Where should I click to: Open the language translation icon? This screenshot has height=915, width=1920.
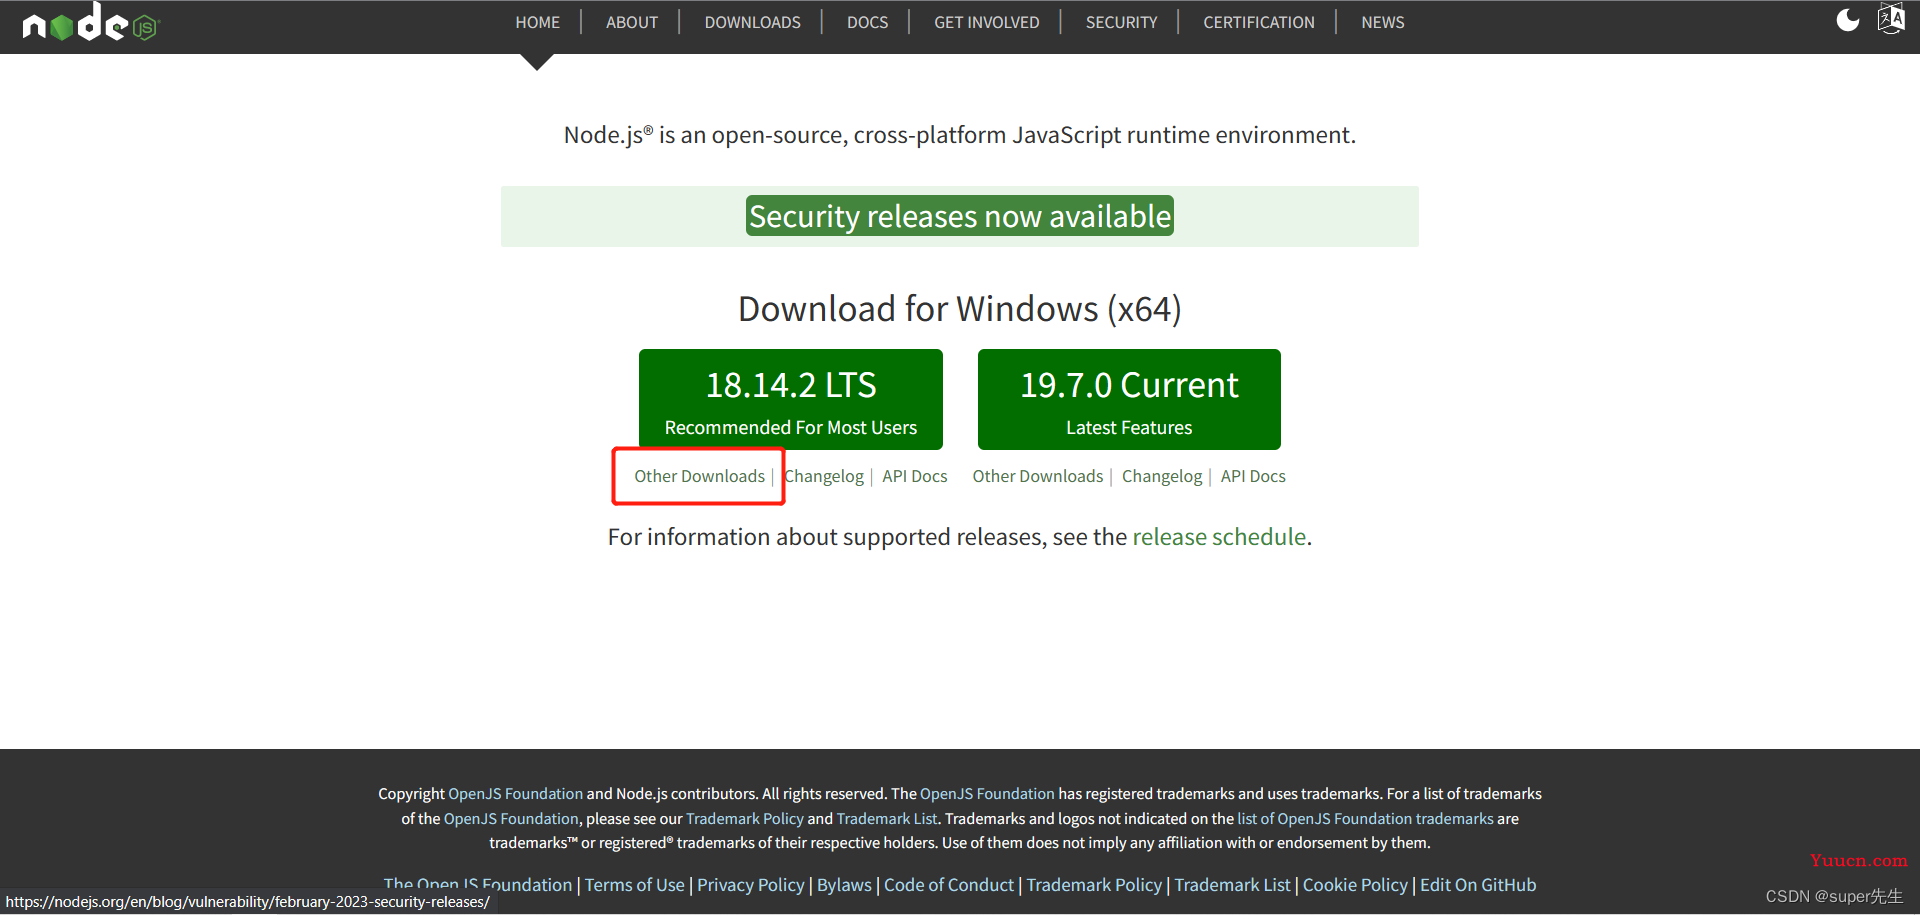[1891, 19]
